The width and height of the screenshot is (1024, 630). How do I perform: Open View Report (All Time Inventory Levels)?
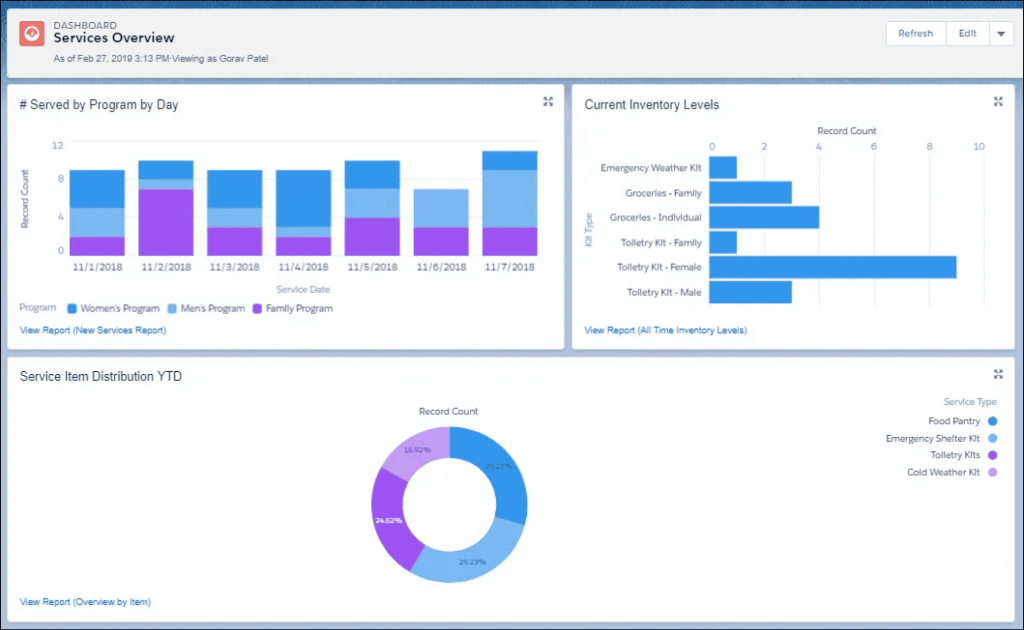(665, 328)
